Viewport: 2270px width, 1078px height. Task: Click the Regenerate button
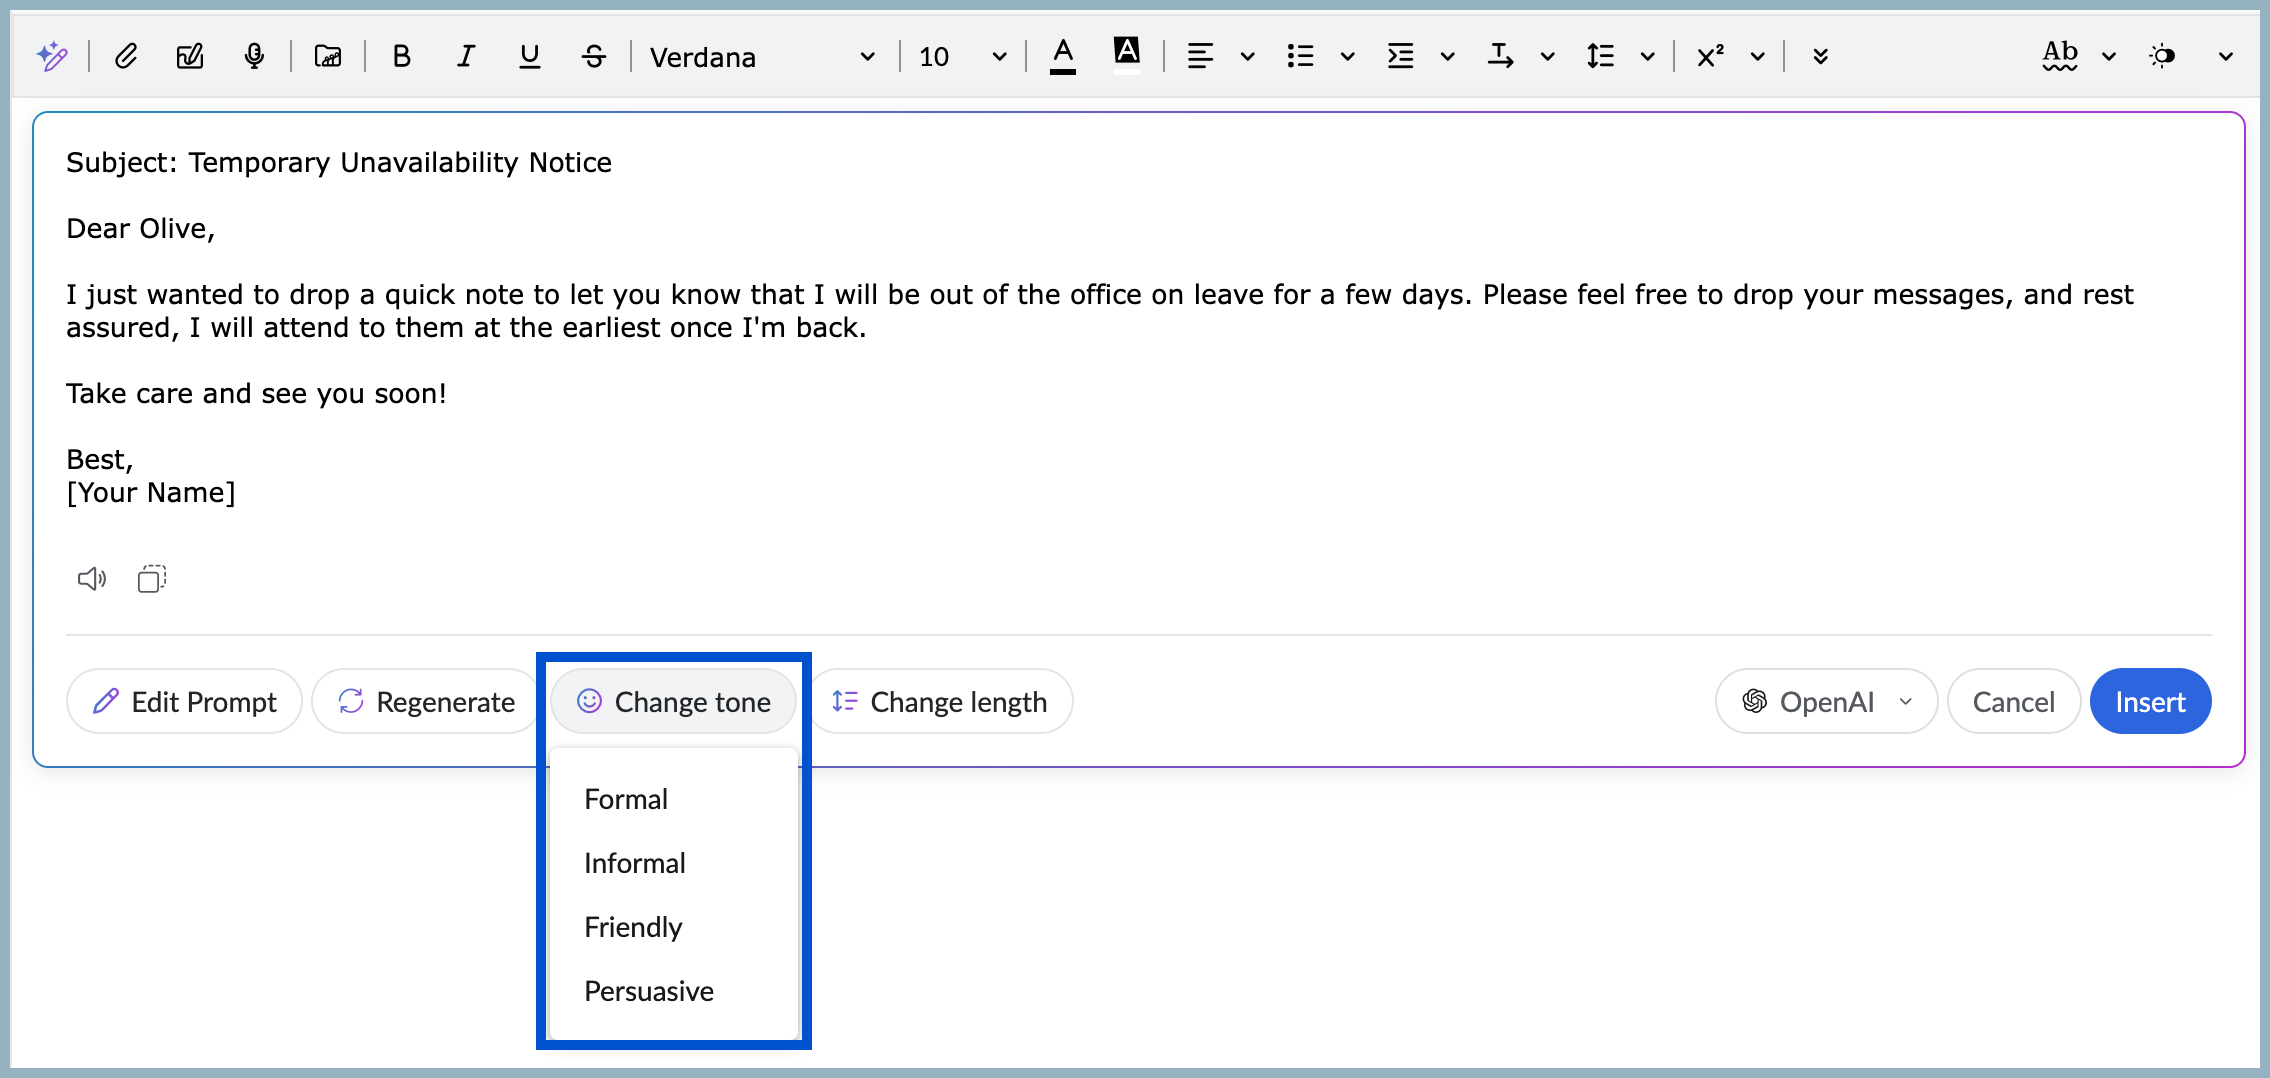424,701
